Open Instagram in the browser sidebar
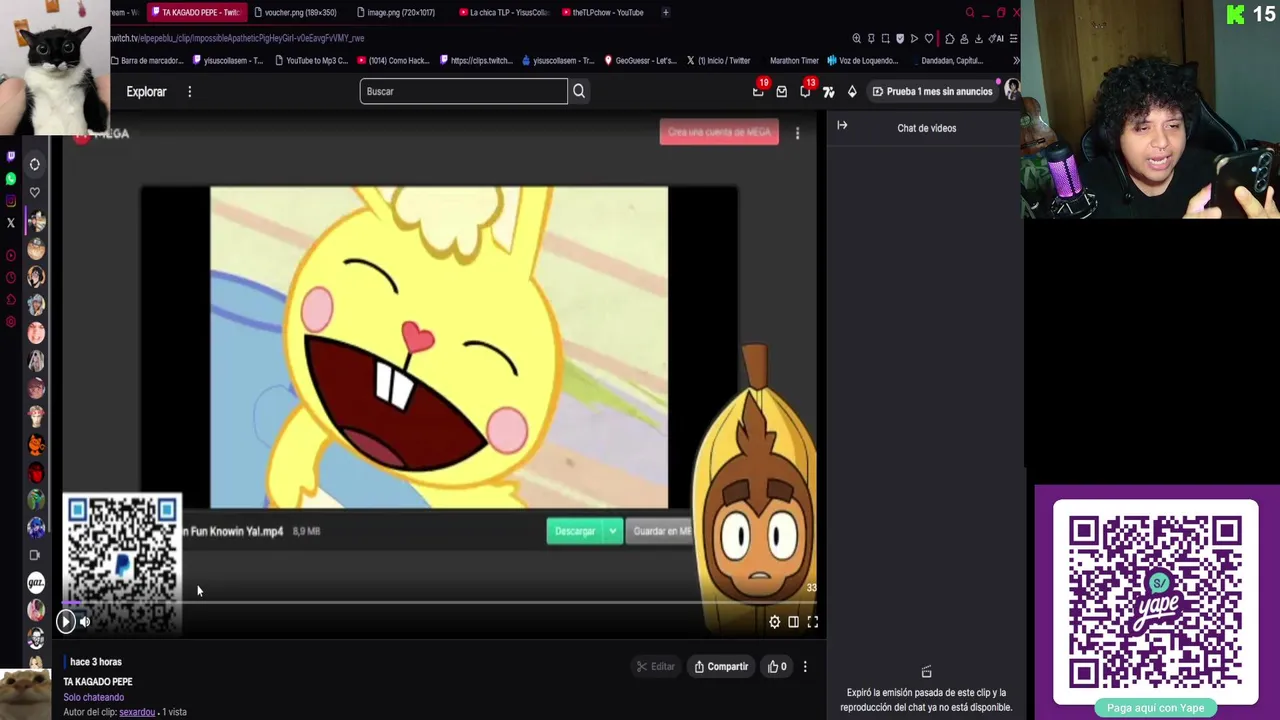 [x=11, y=201]
